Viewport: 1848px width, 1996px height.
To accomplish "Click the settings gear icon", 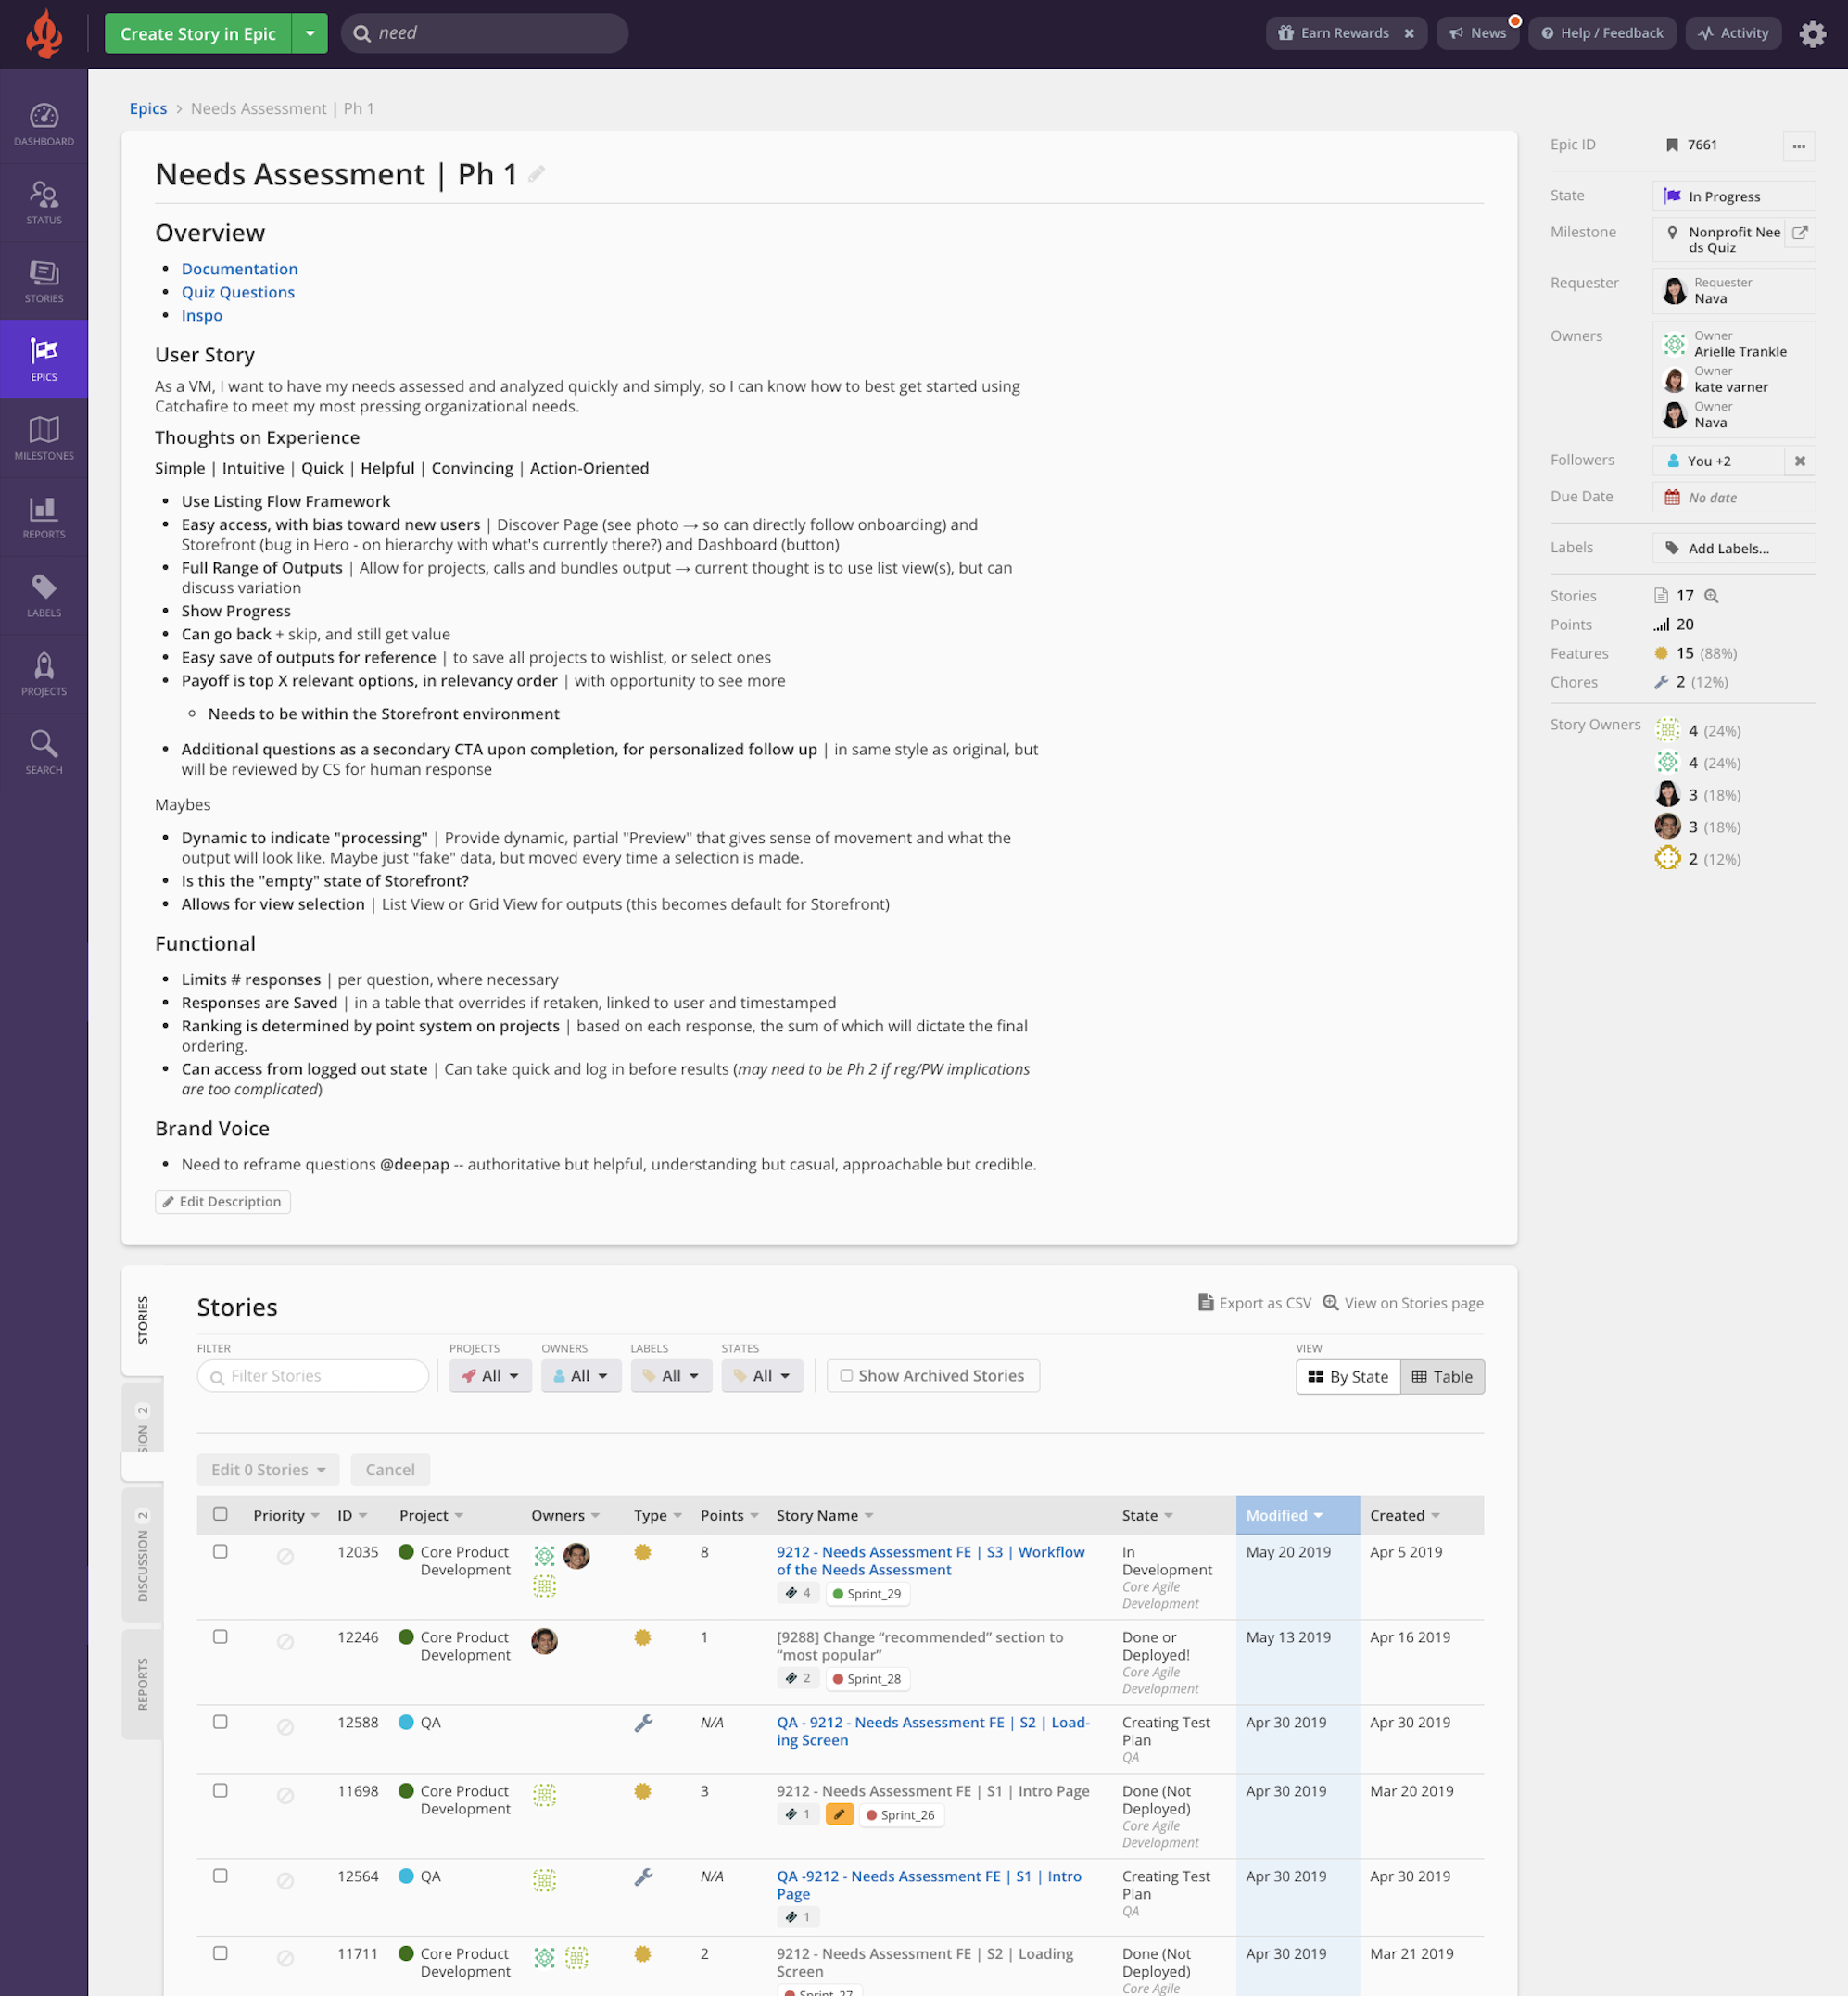I will (x=1812, y=34).
